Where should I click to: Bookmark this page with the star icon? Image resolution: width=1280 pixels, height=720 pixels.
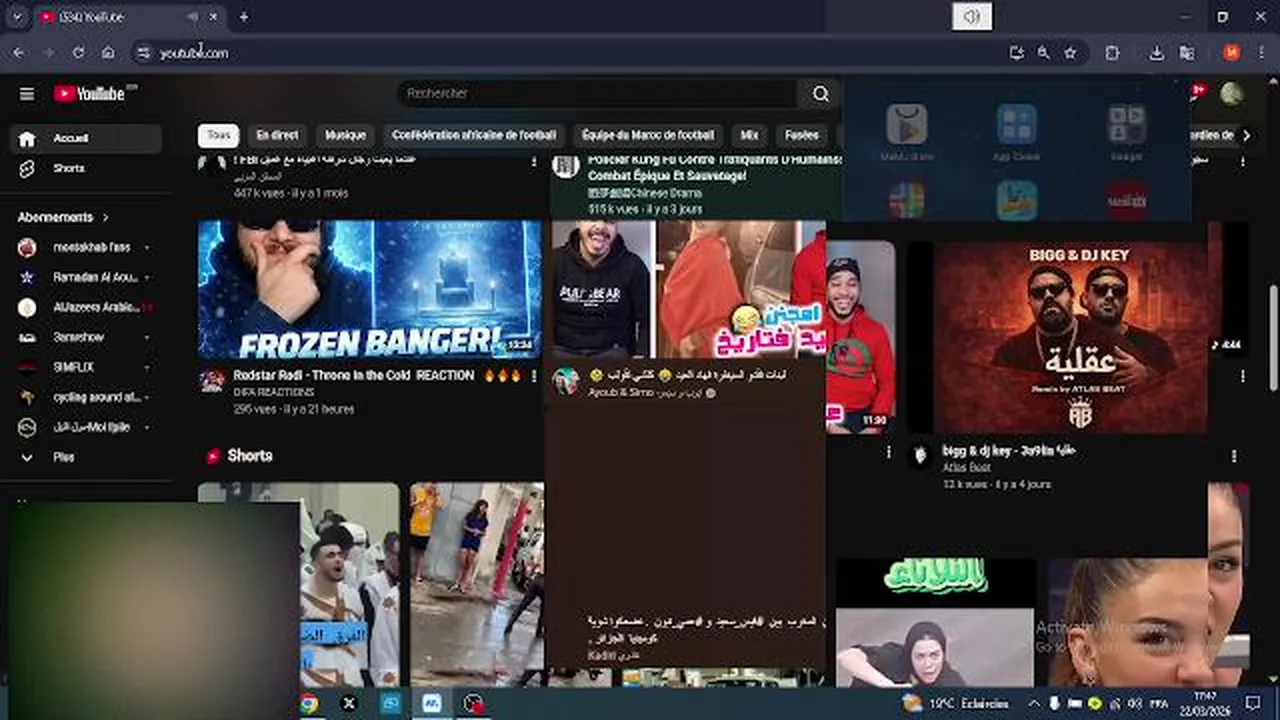pyautogui.click(x=1070, y=53)
